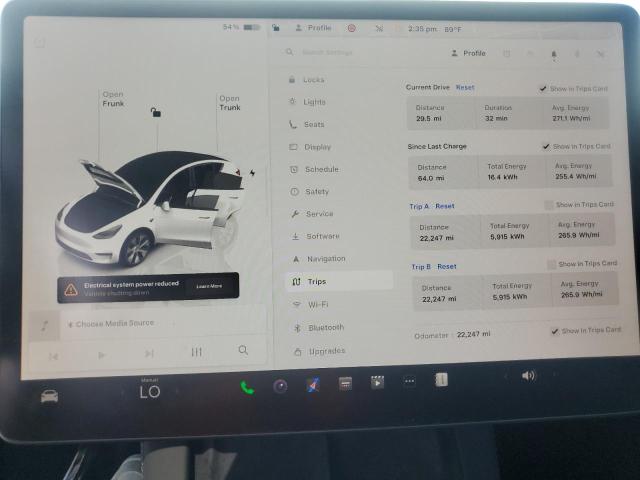Open the media equalizer settings icon

(x=197, y=352)
